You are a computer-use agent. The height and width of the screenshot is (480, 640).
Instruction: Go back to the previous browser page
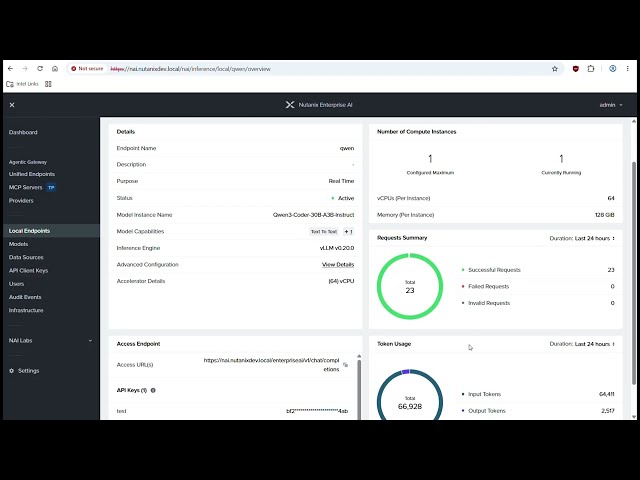[x=11, y=69]
